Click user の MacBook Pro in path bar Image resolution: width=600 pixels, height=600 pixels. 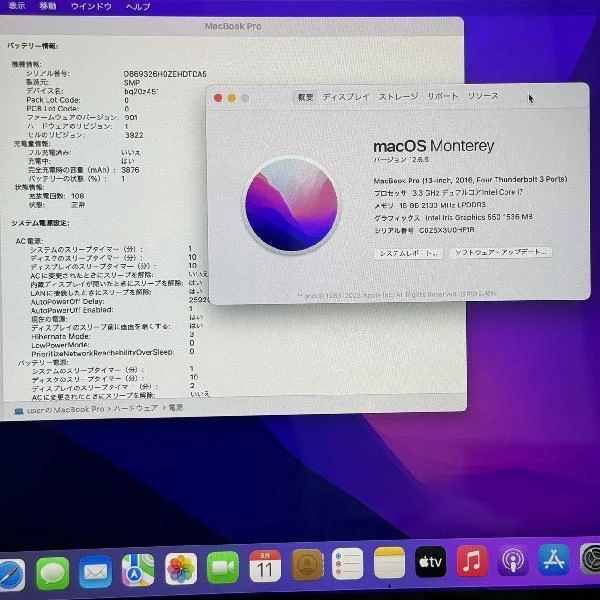65,410
